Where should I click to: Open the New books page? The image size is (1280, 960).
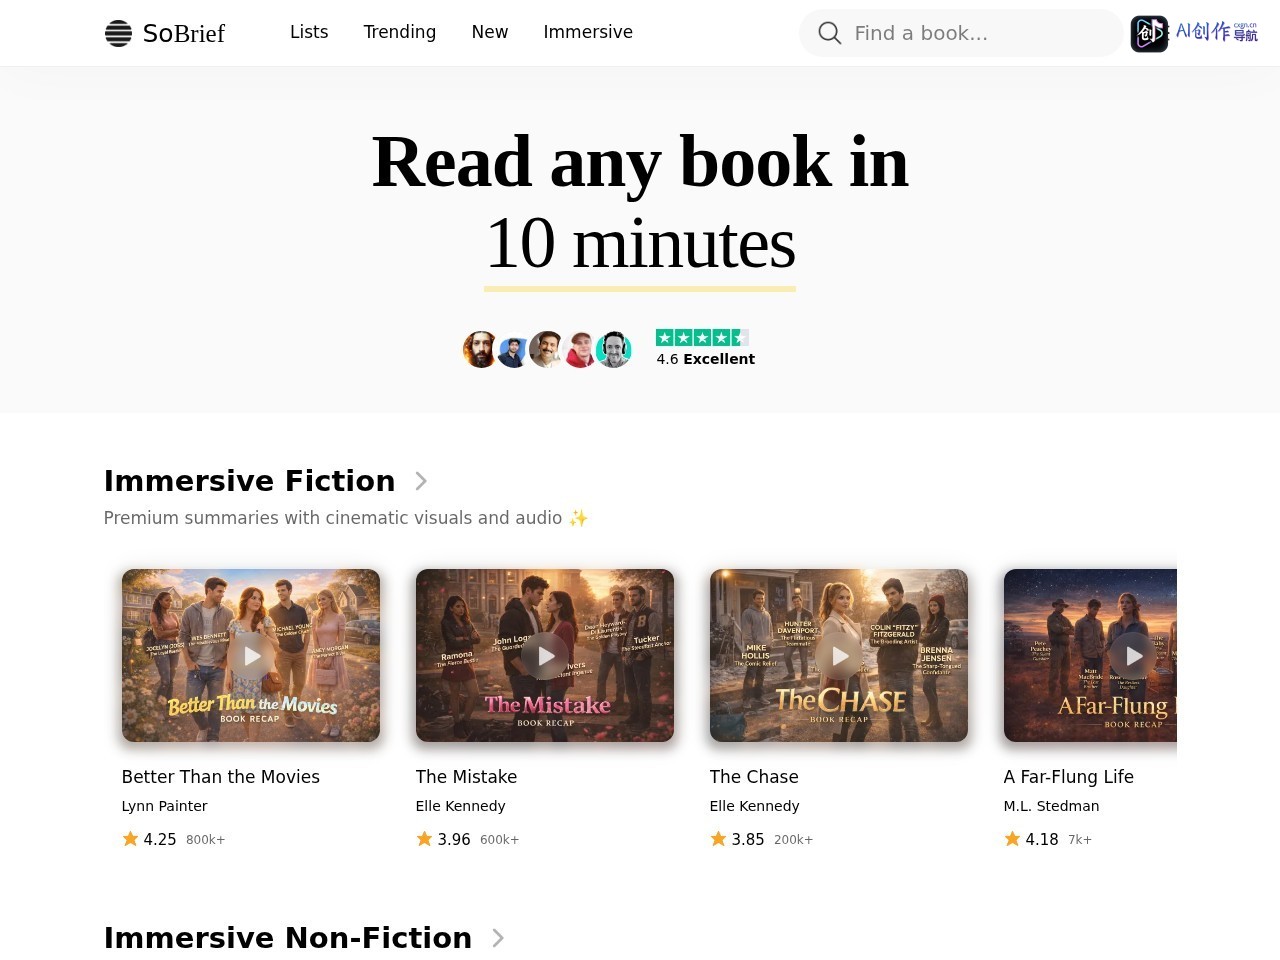[490, 32]
